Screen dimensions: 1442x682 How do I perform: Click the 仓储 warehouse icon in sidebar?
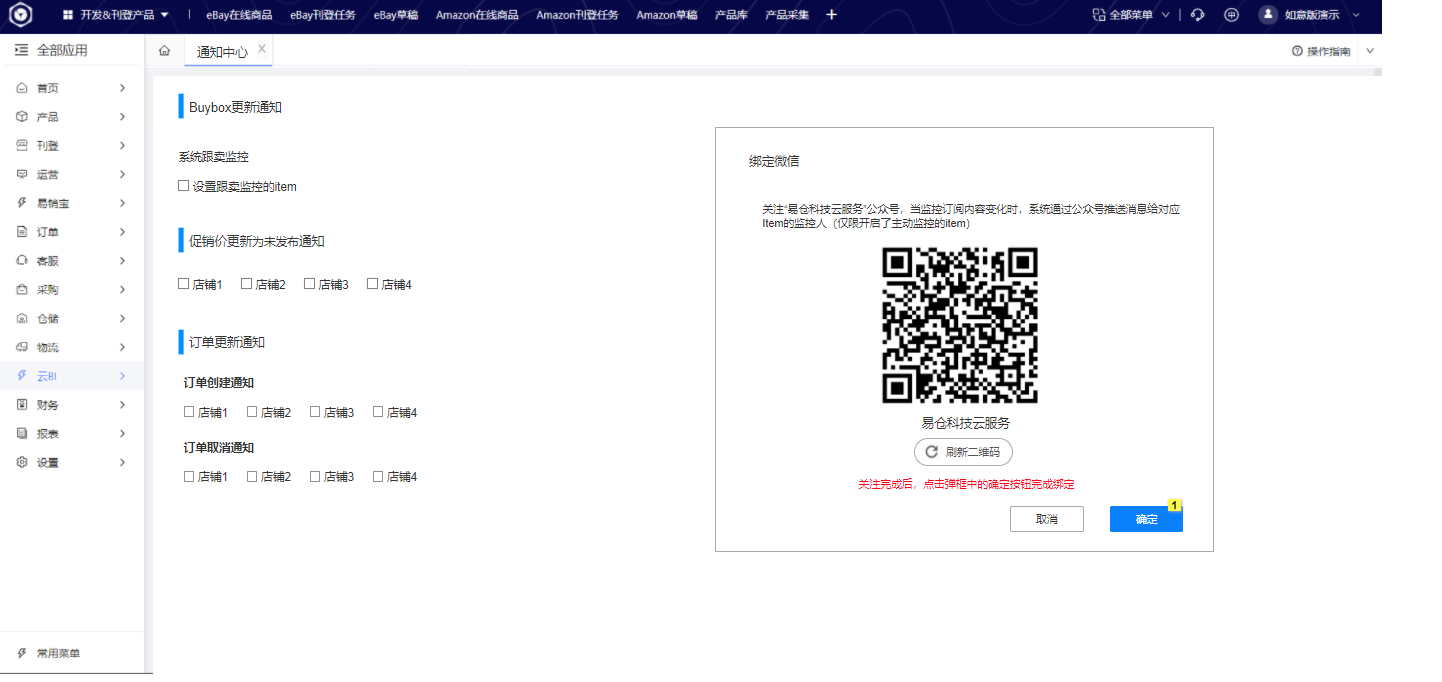(x=22, y=319)
